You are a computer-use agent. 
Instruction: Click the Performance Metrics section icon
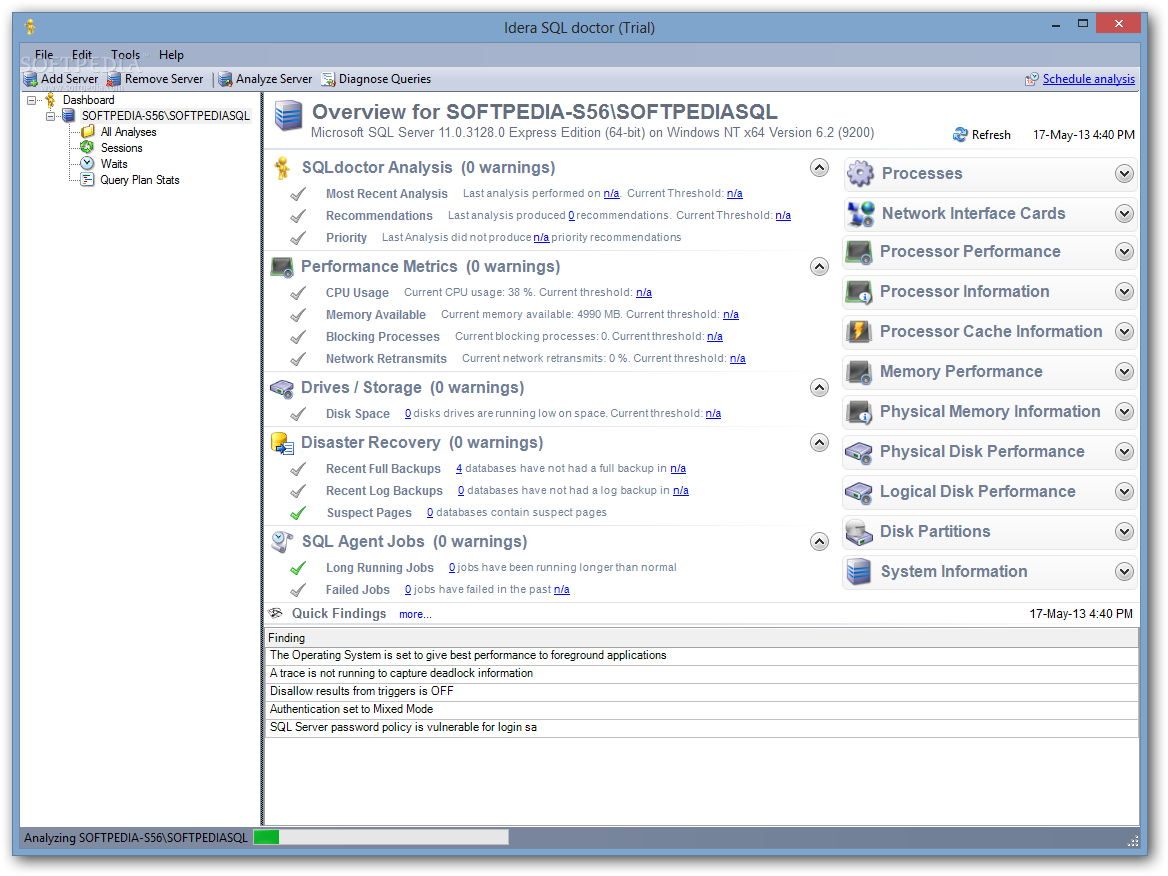(282, 267)
